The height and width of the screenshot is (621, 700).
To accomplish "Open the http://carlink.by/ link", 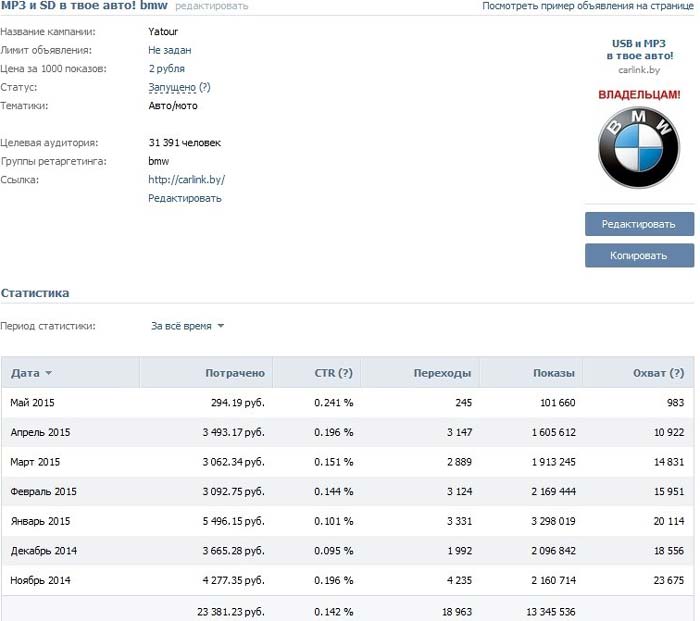I will coord(187,180).
